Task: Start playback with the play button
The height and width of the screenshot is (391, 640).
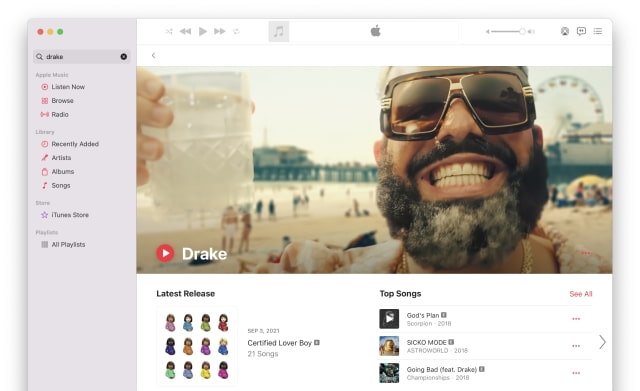Action: [202, 31]
